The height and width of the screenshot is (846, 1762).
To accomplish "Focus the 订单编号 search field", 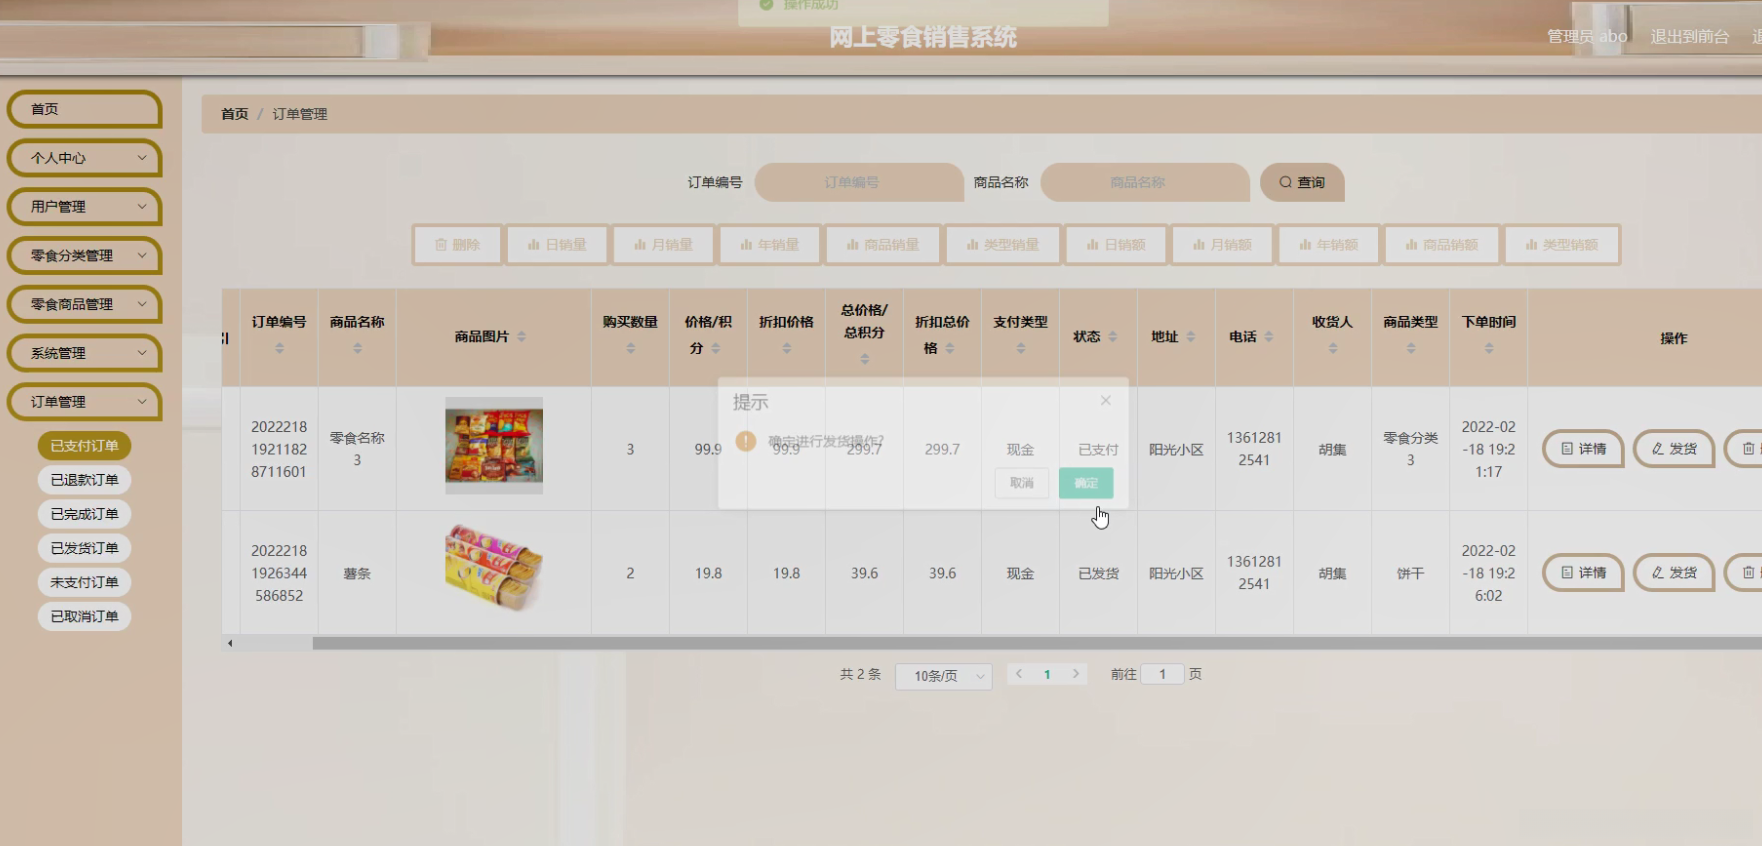I will point(859,182).
